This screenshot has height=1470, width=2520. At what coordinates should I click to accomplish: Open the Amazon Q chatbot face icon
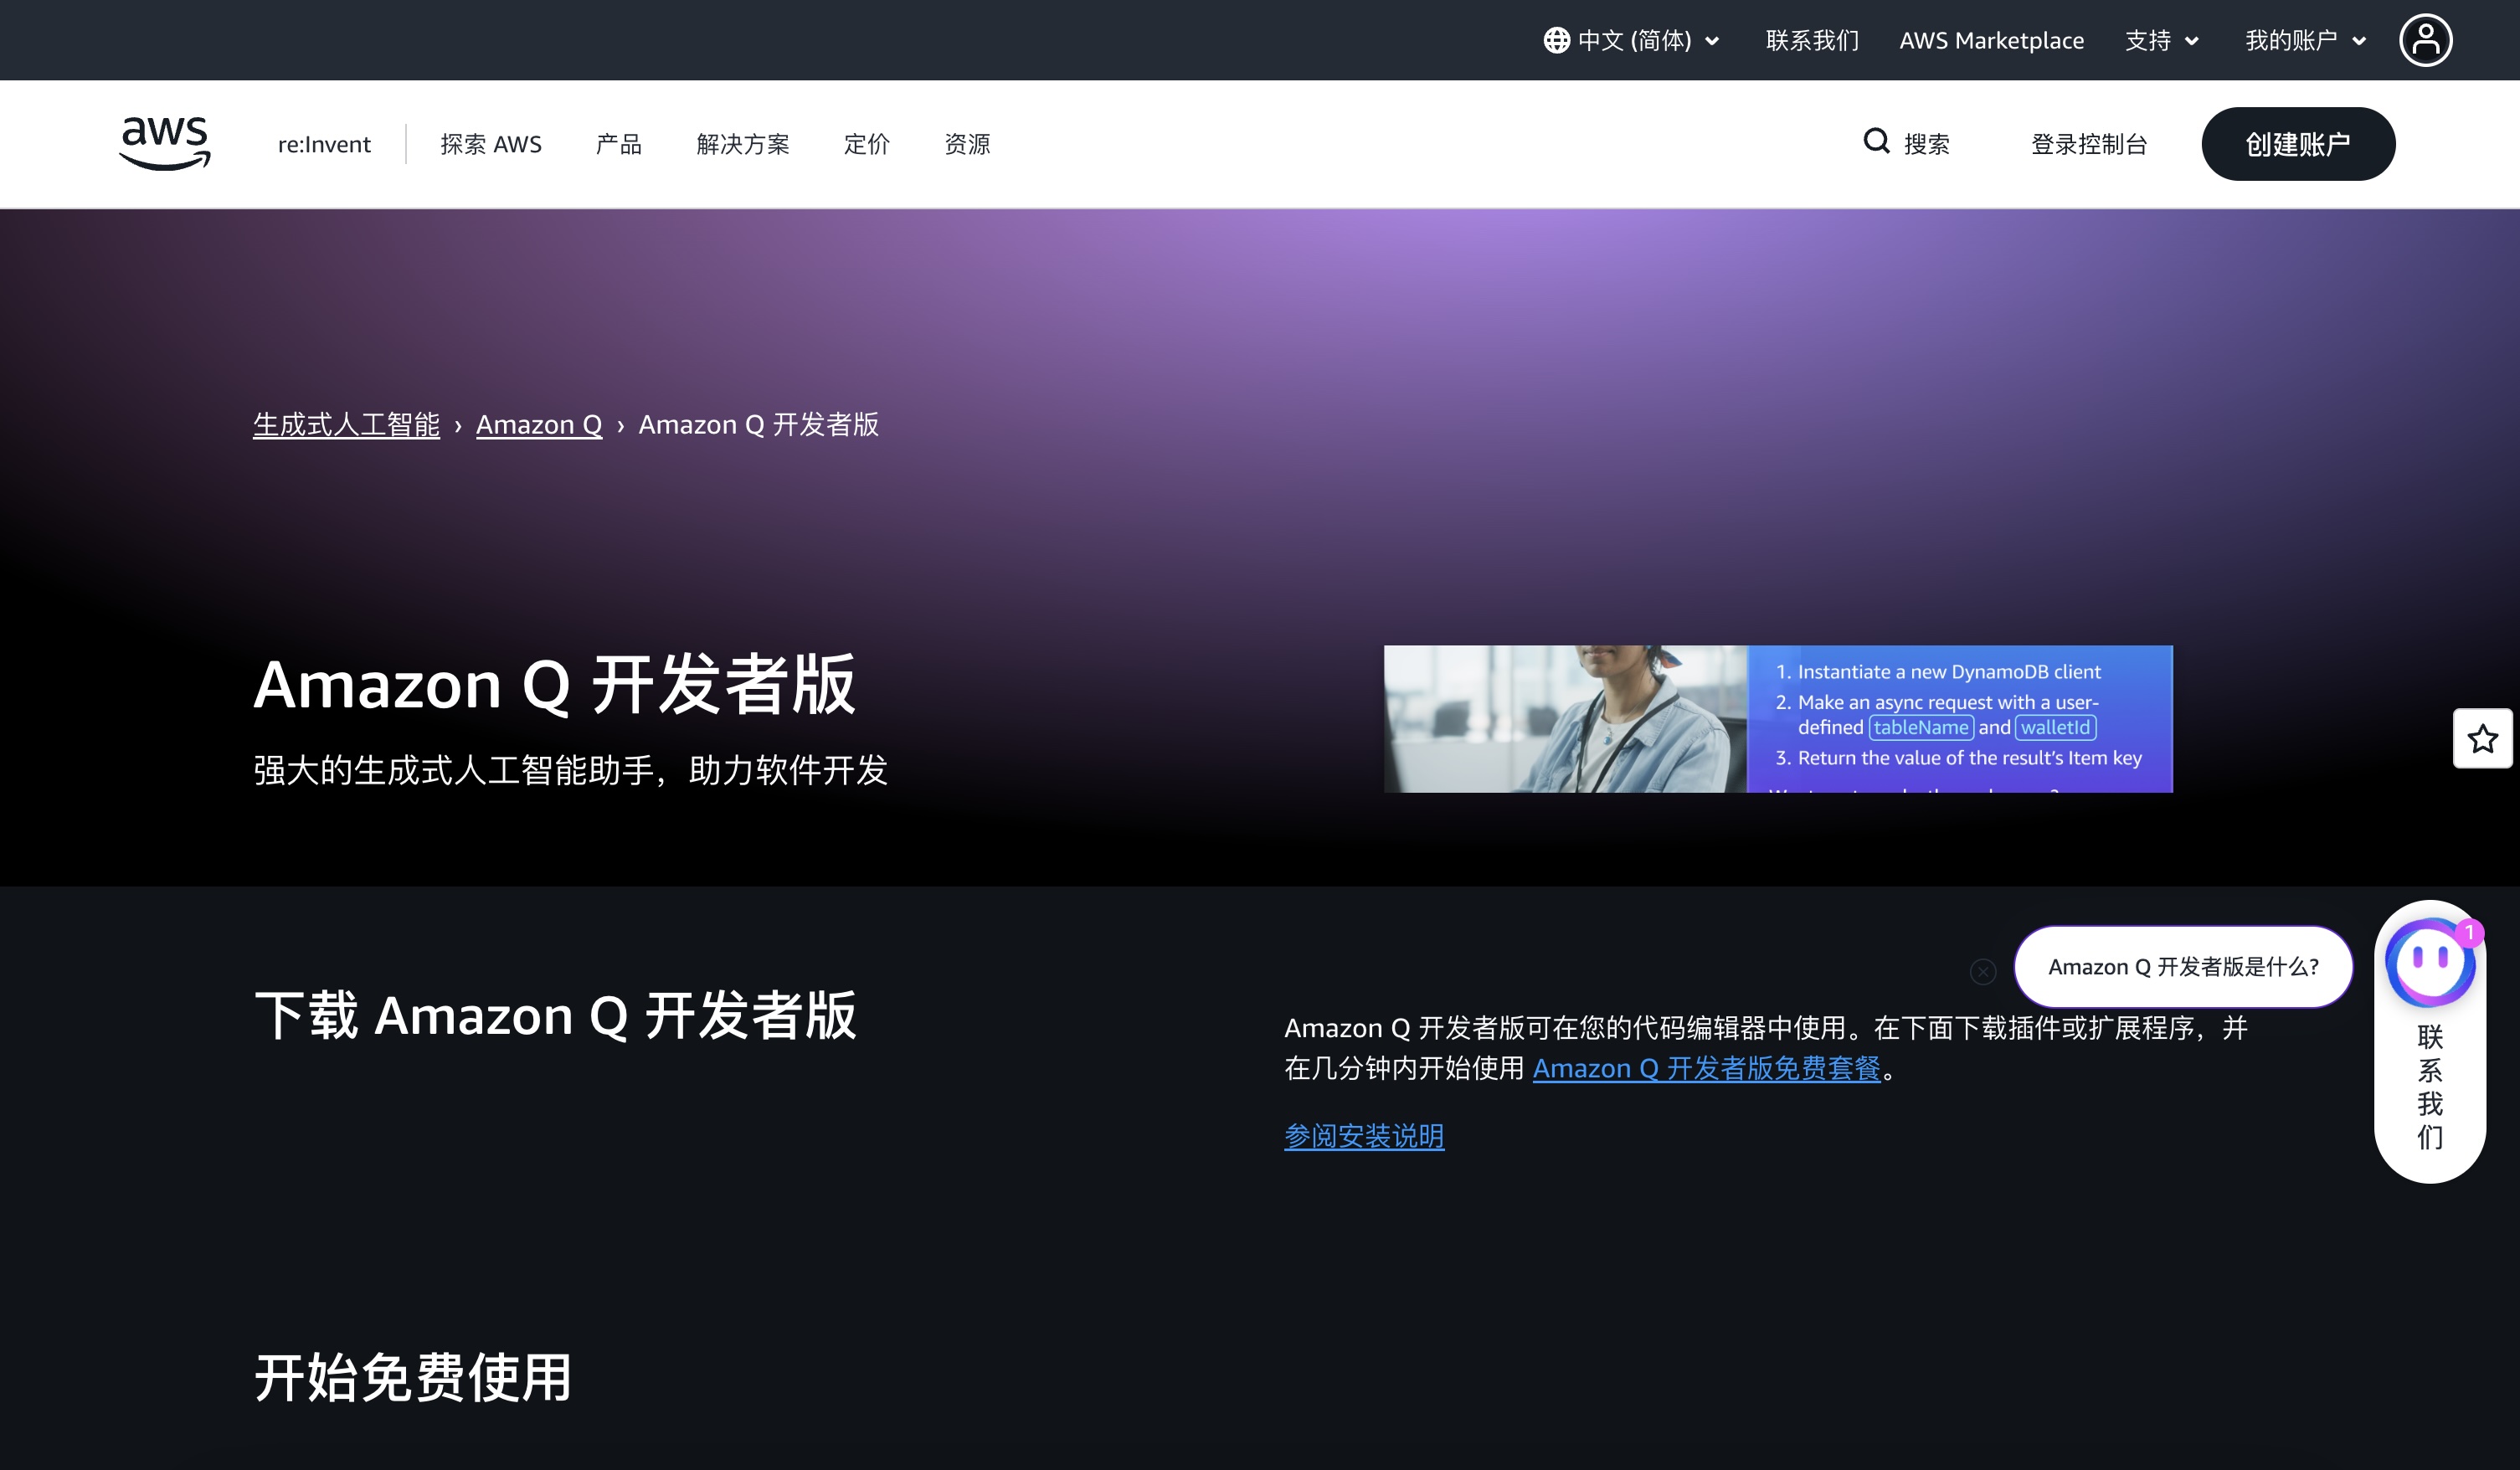click(2429, 961)
